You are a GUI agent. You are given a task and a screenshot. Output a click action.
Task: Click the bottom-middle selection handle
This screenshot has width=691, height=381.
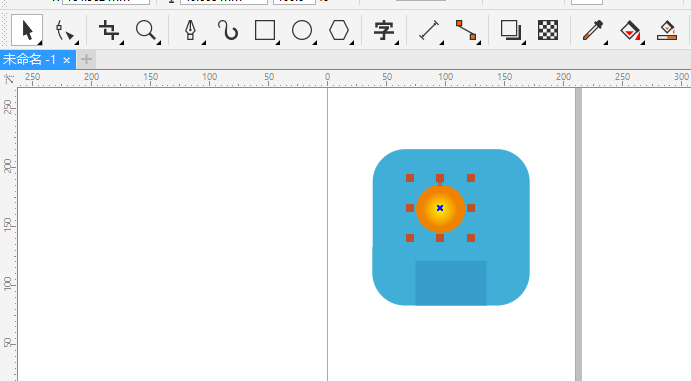440,238
